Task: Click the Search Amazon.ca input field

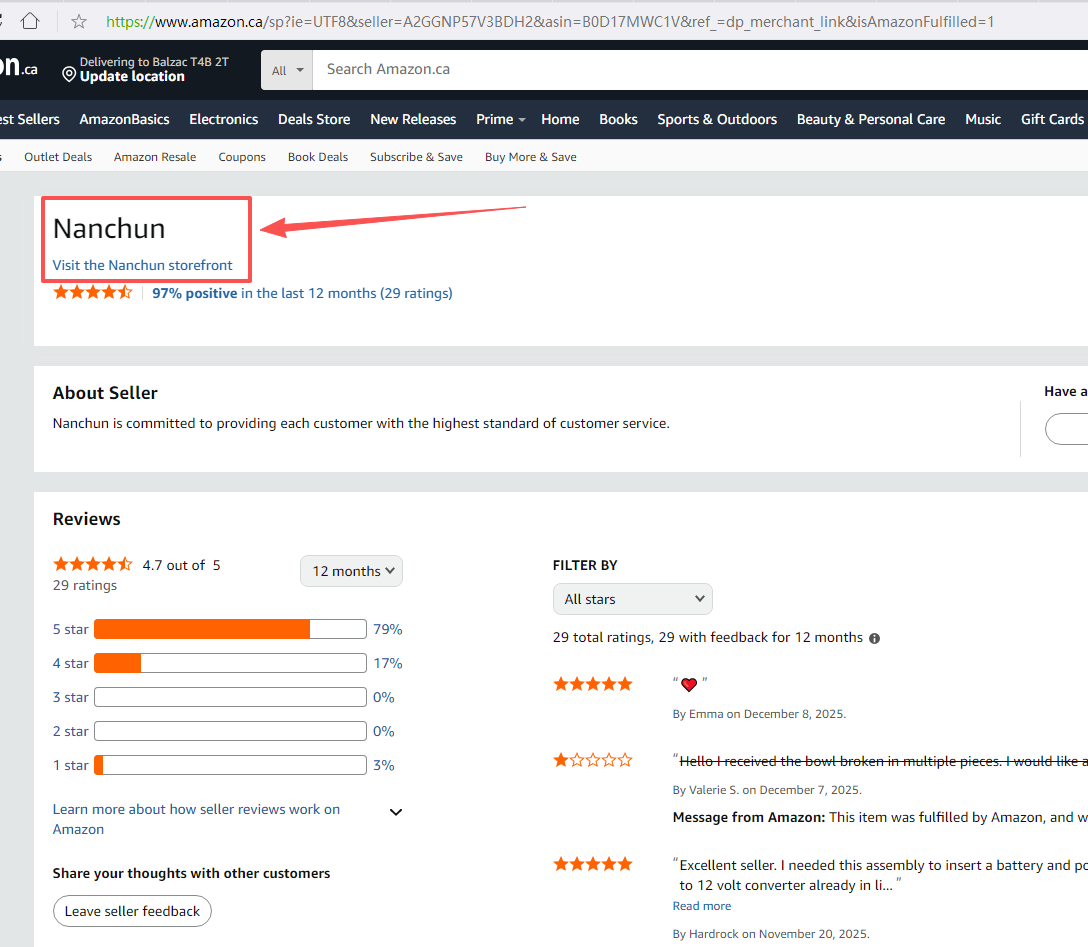Action: click(700, 69)
